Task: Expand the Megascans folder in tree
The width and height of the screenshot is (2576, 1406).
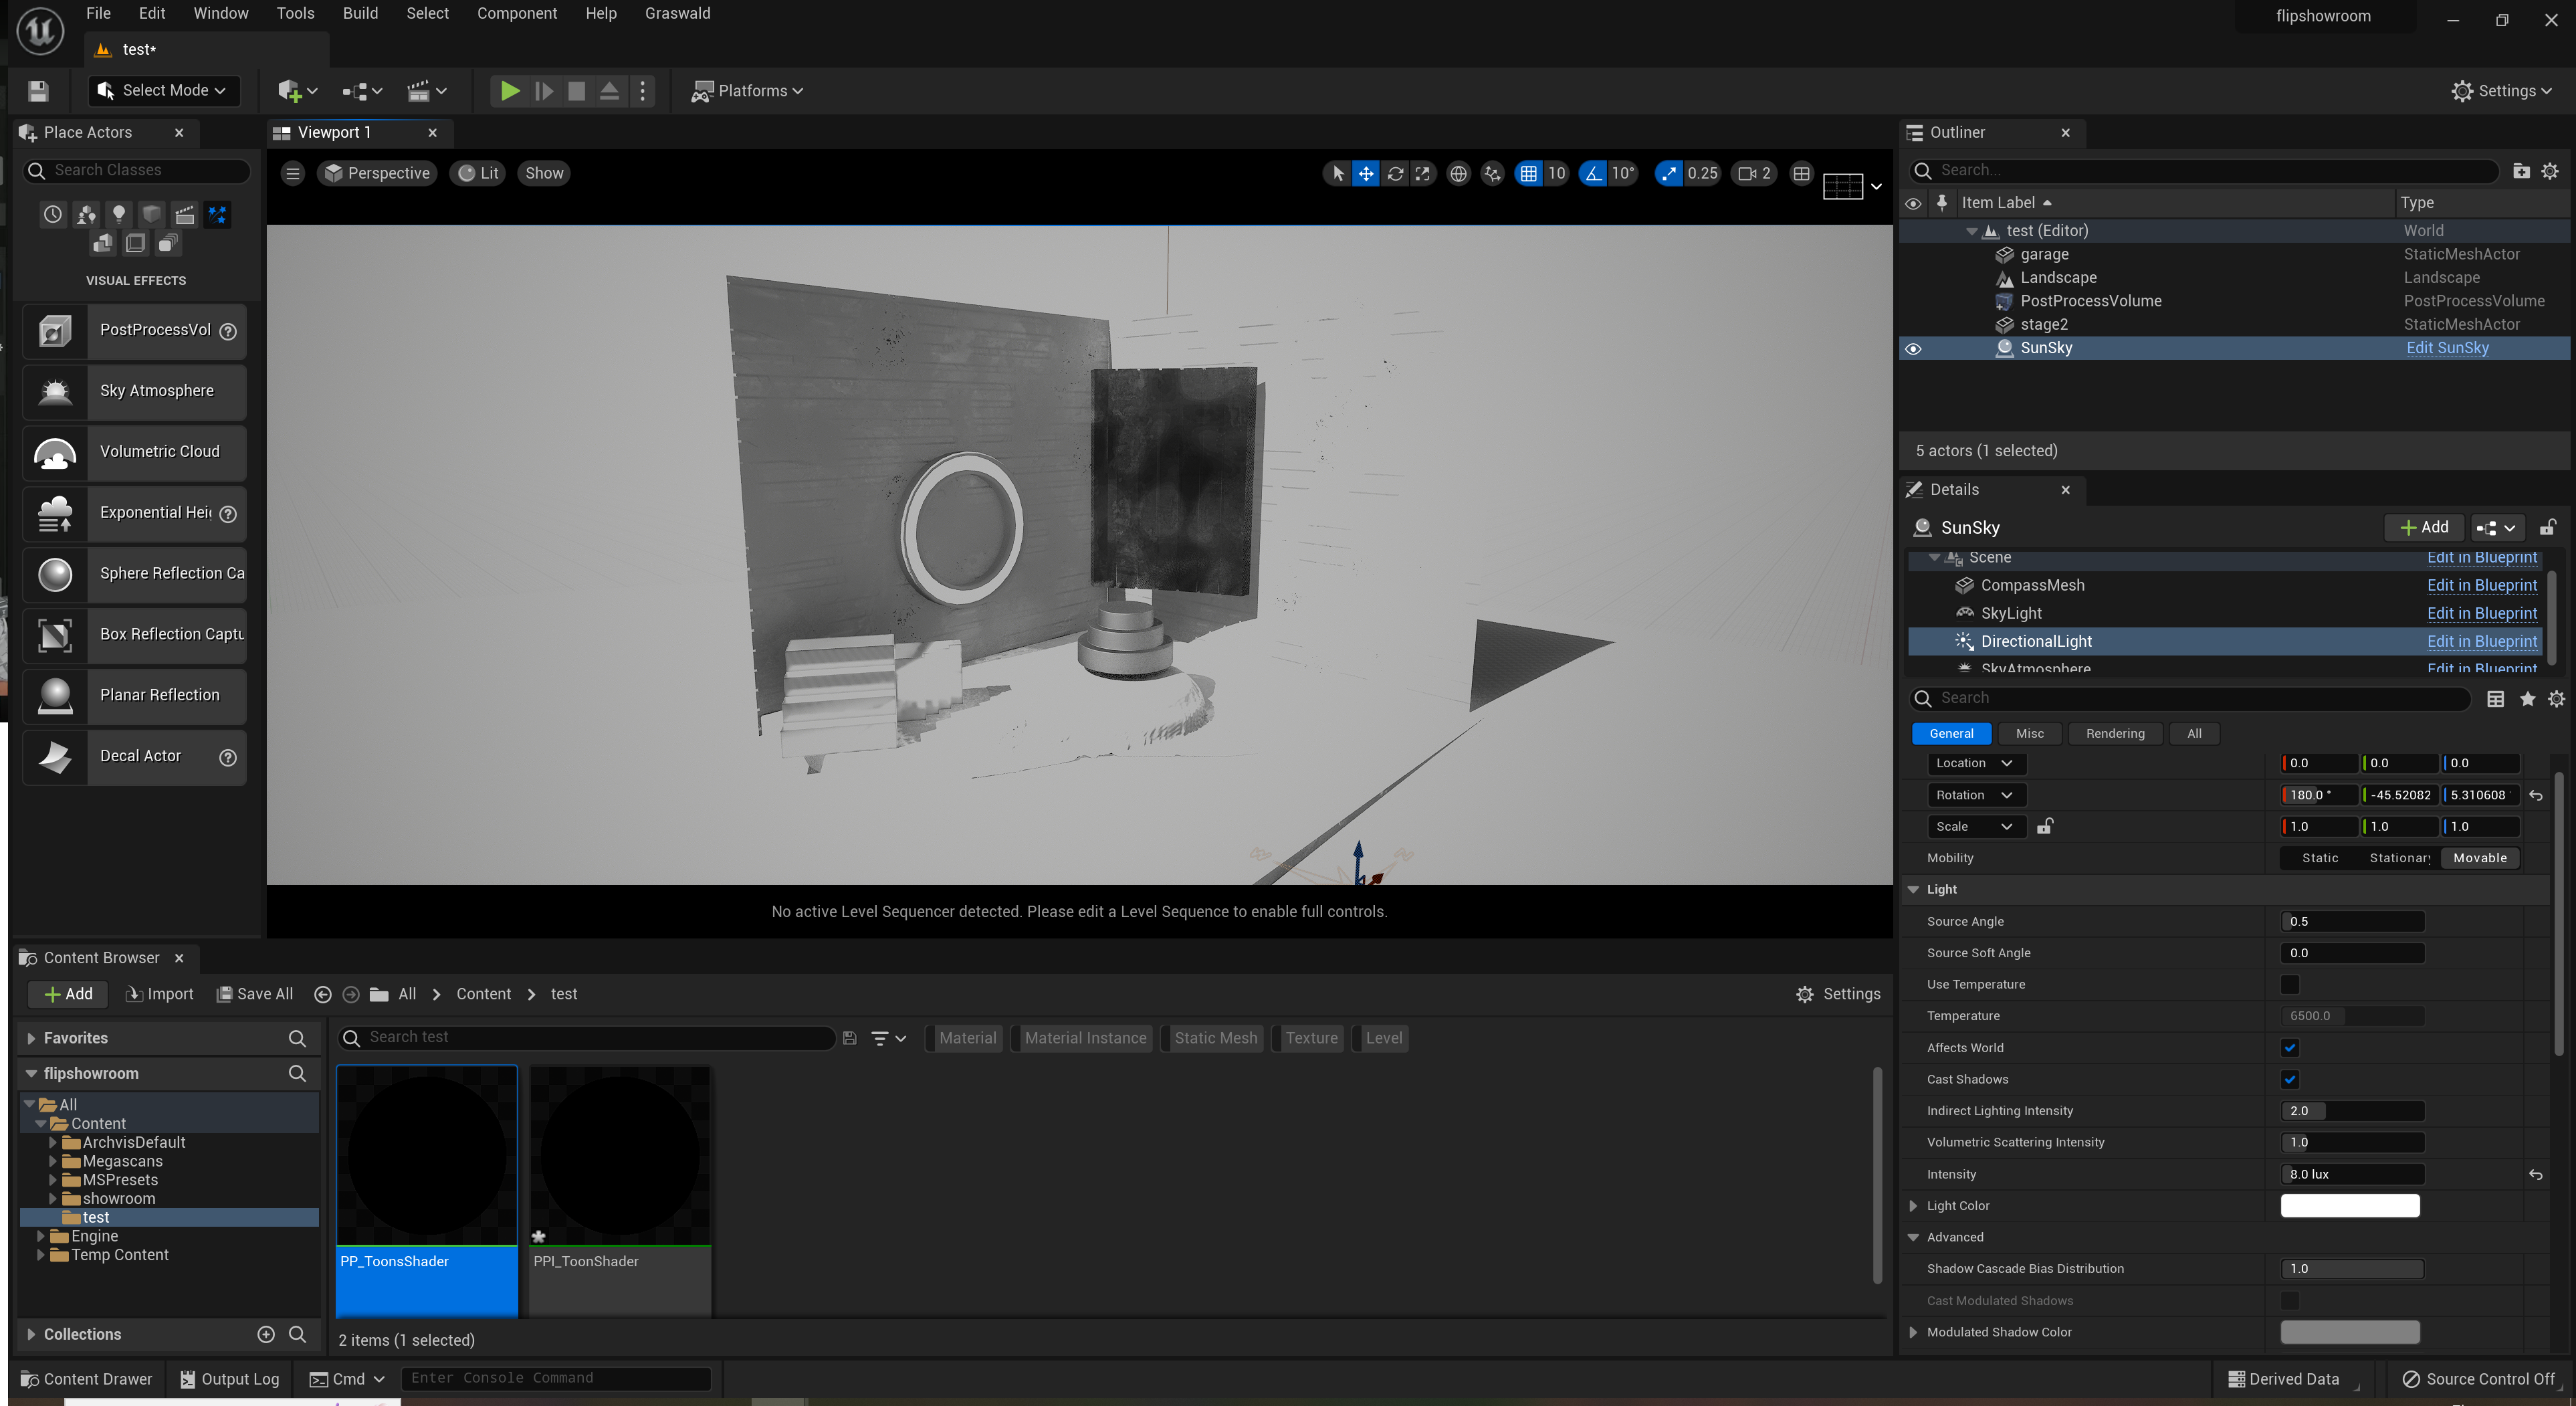Action: click(x=53, y=1161)
